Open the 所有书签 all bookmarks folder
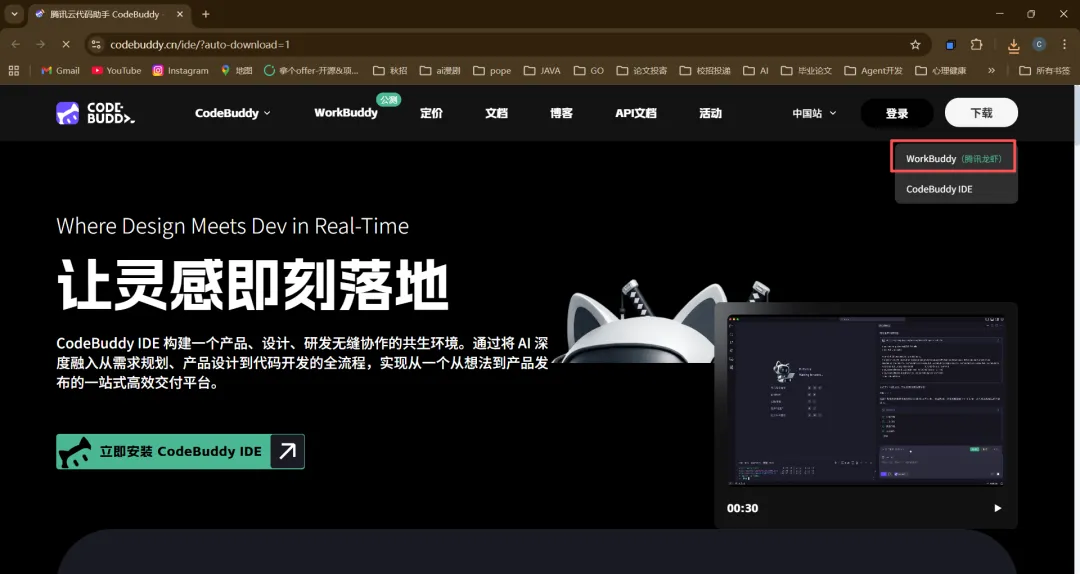This screenshot has height=574, width=1080. click(1044, 70)
